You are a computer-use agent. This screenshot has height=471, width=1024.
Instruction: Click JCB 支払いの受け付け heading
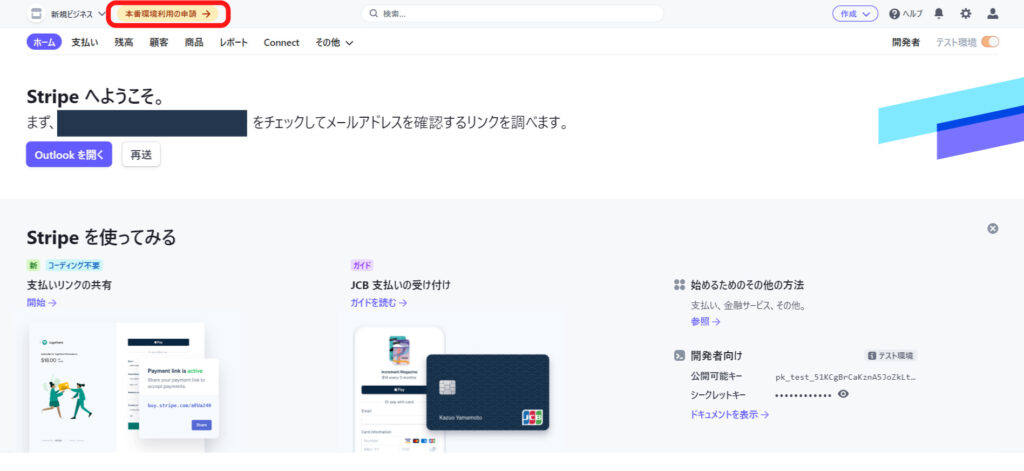click(400, 285)
